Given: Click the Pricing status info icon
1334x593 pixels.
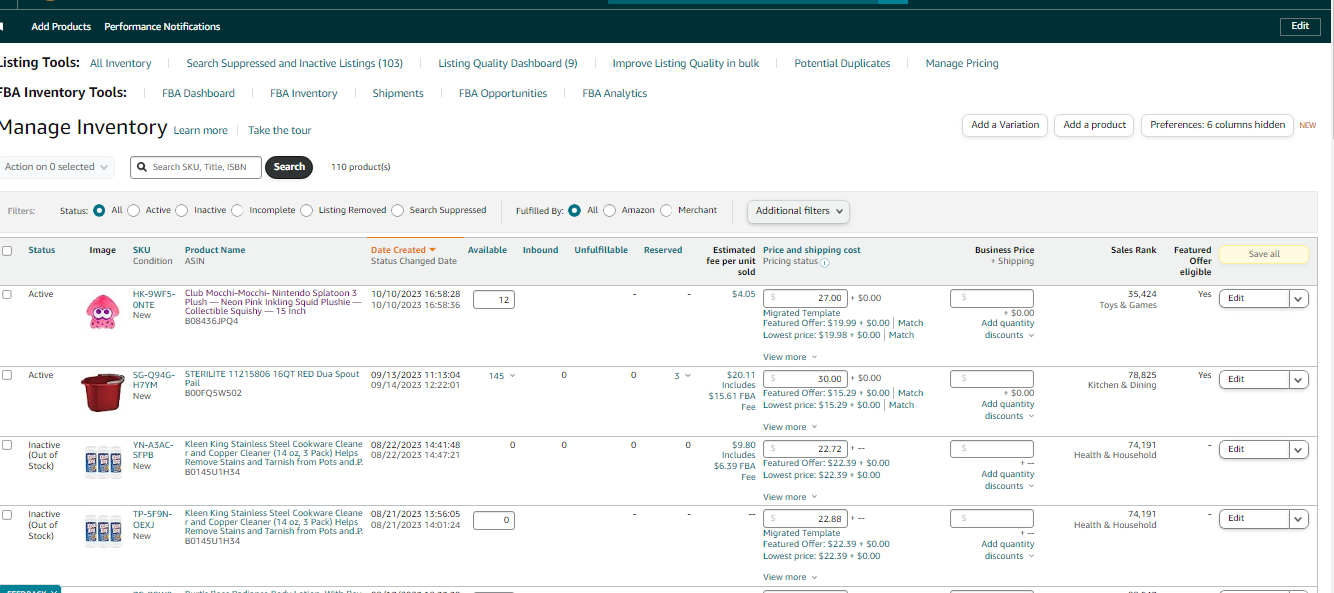Looking at the screenshot, I should pyautogui.click(x=824, y=263).
